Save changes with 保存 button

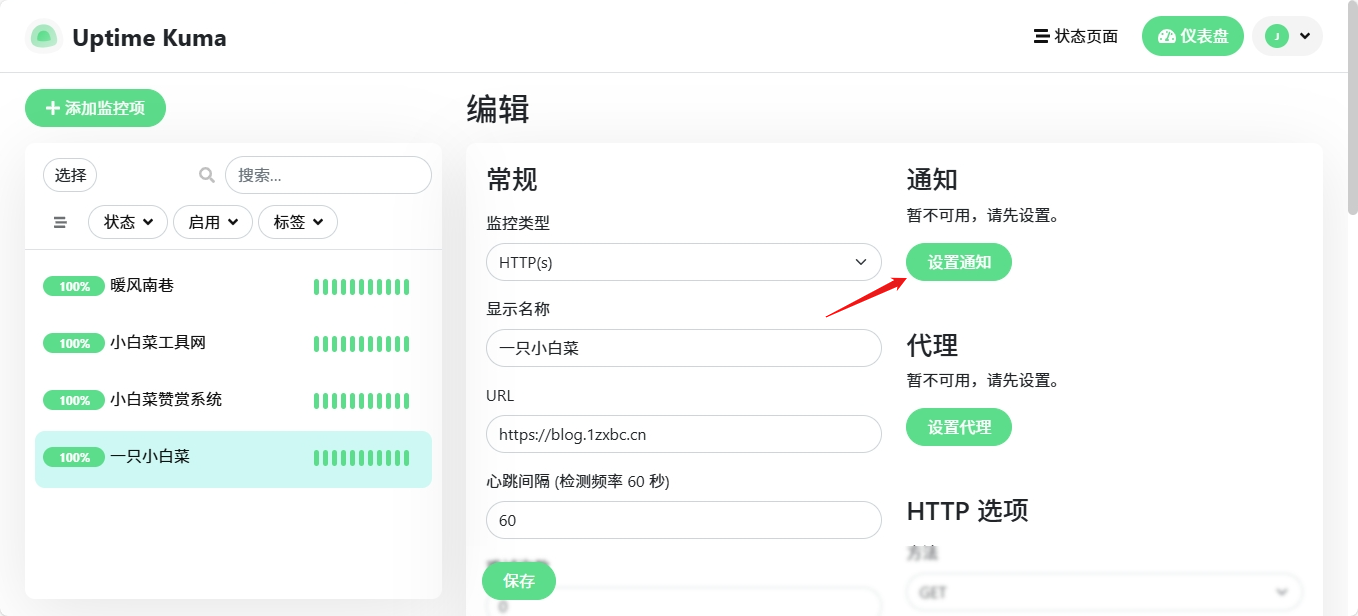pos(518,581)
